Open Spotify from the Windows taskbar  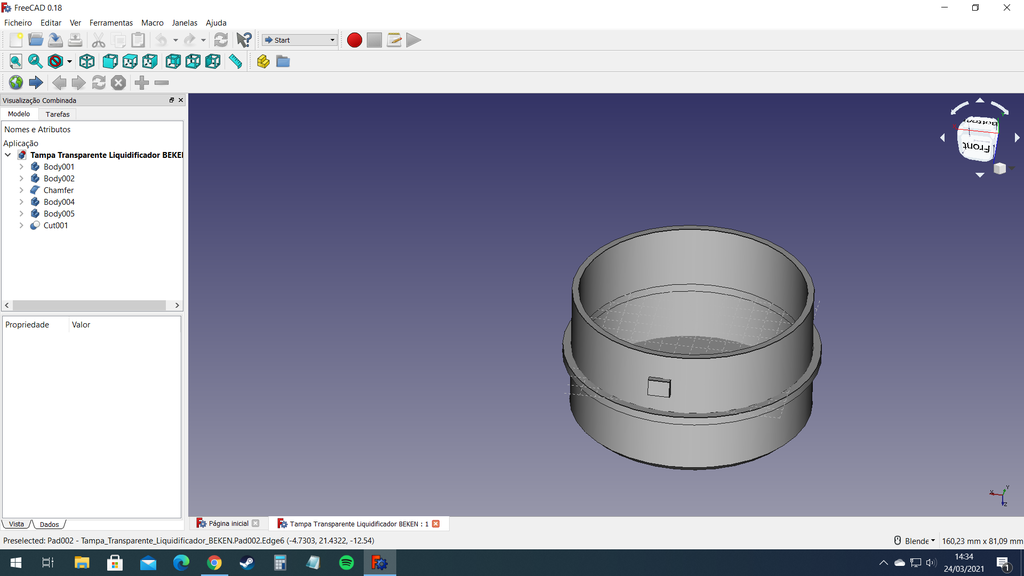(x=346, y=563)
